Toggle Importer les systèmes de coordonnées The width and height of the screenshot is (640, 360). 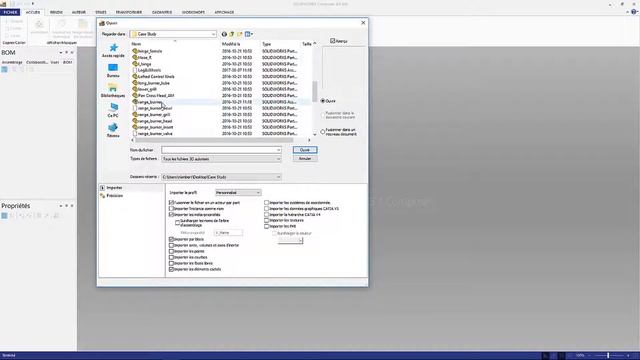pos(267,202)
